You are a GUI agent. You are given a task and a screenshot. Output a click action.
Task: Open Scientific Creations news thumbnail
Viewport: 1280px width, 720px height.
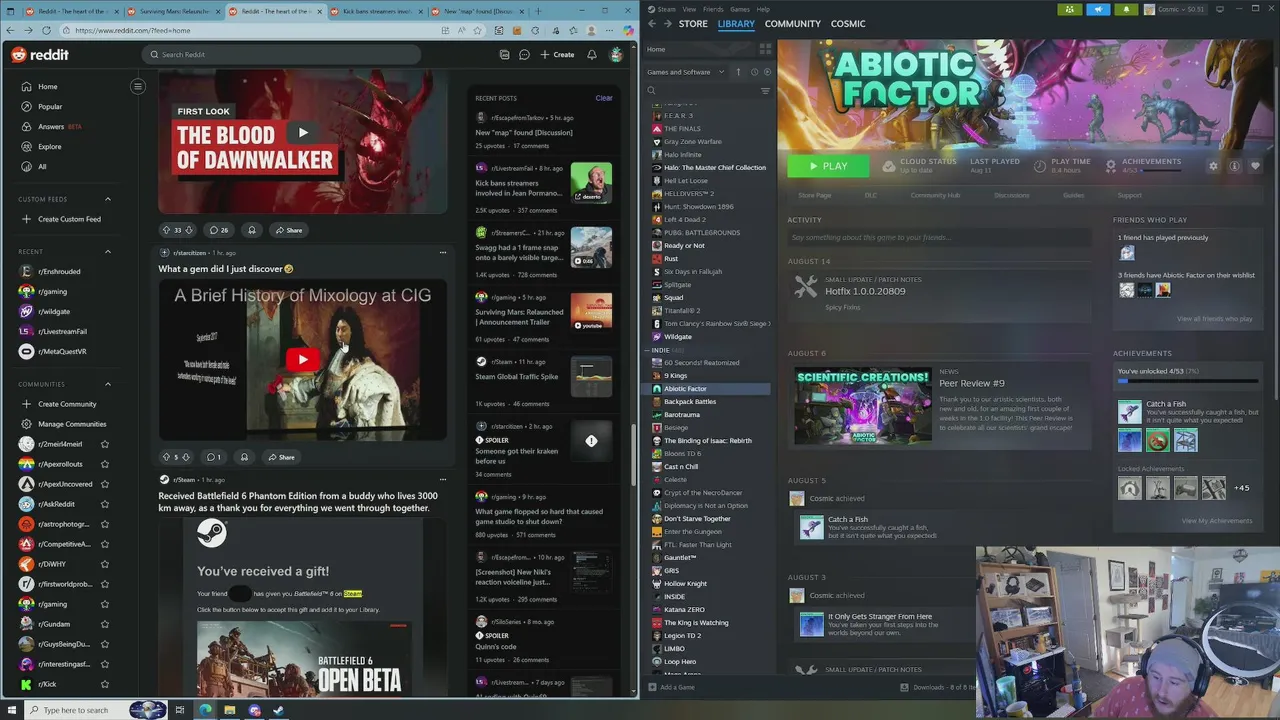[863, 406]
